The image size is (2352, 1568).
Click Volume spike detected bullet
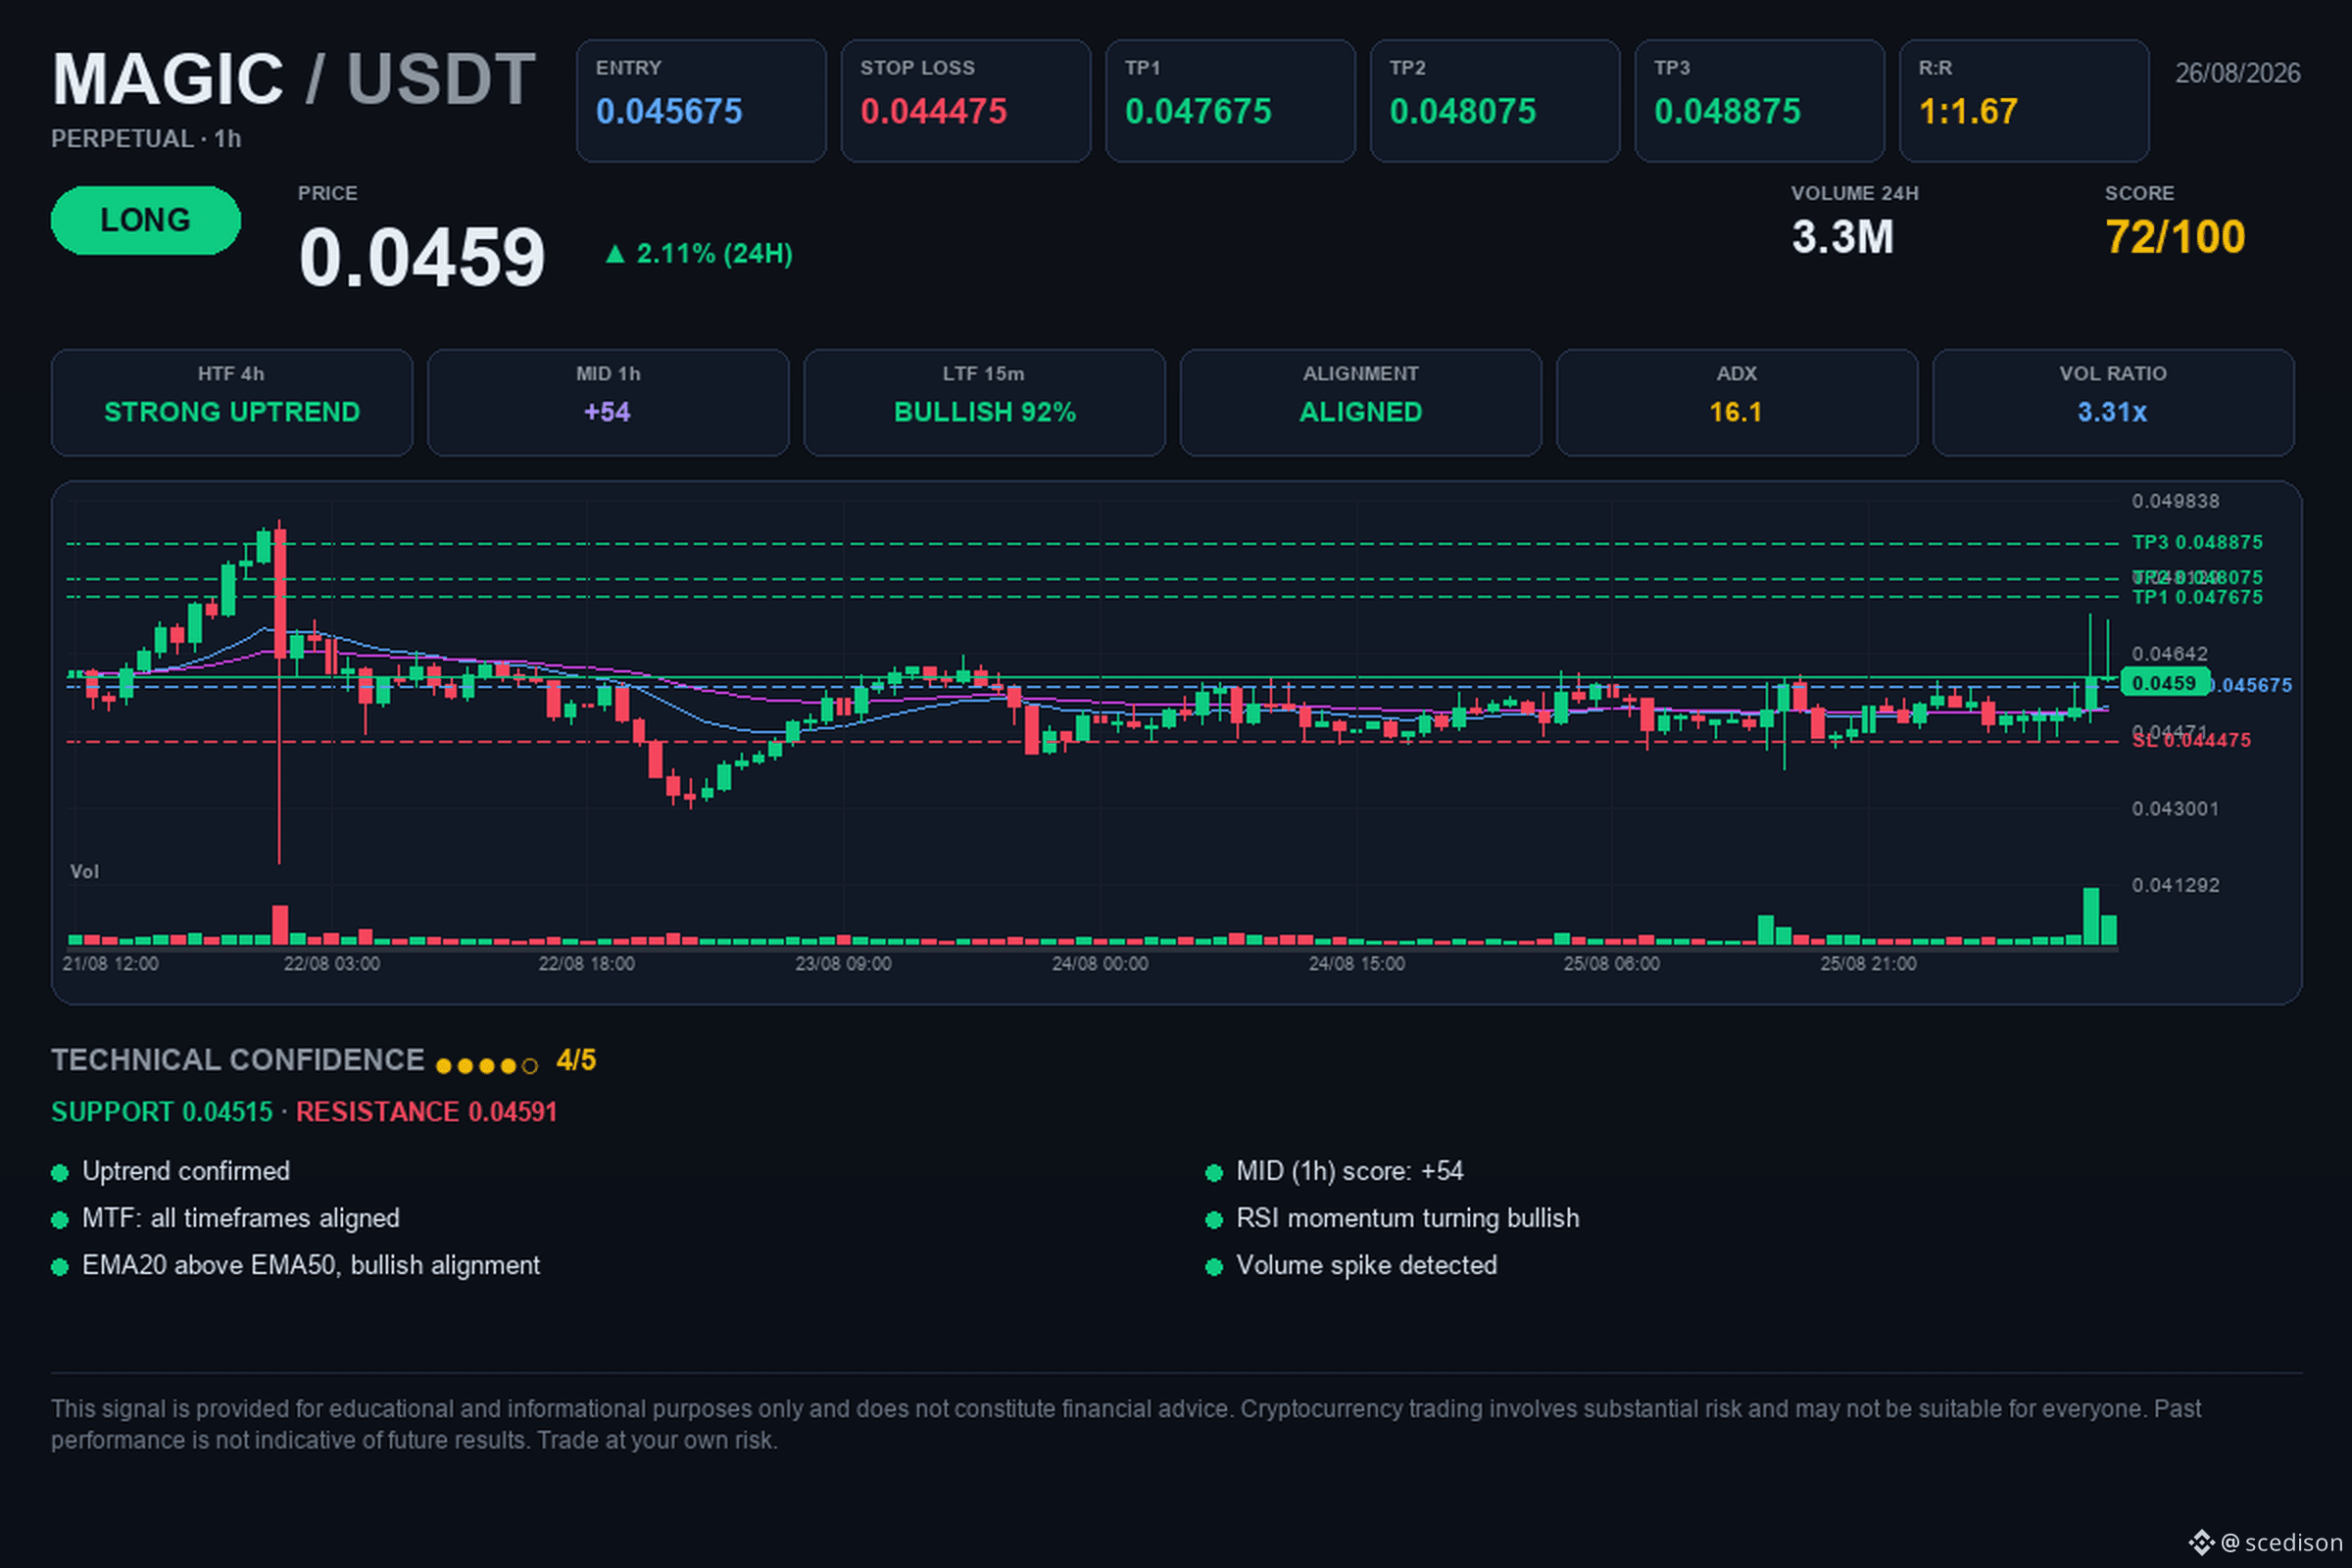[x=1352, y=1265]
